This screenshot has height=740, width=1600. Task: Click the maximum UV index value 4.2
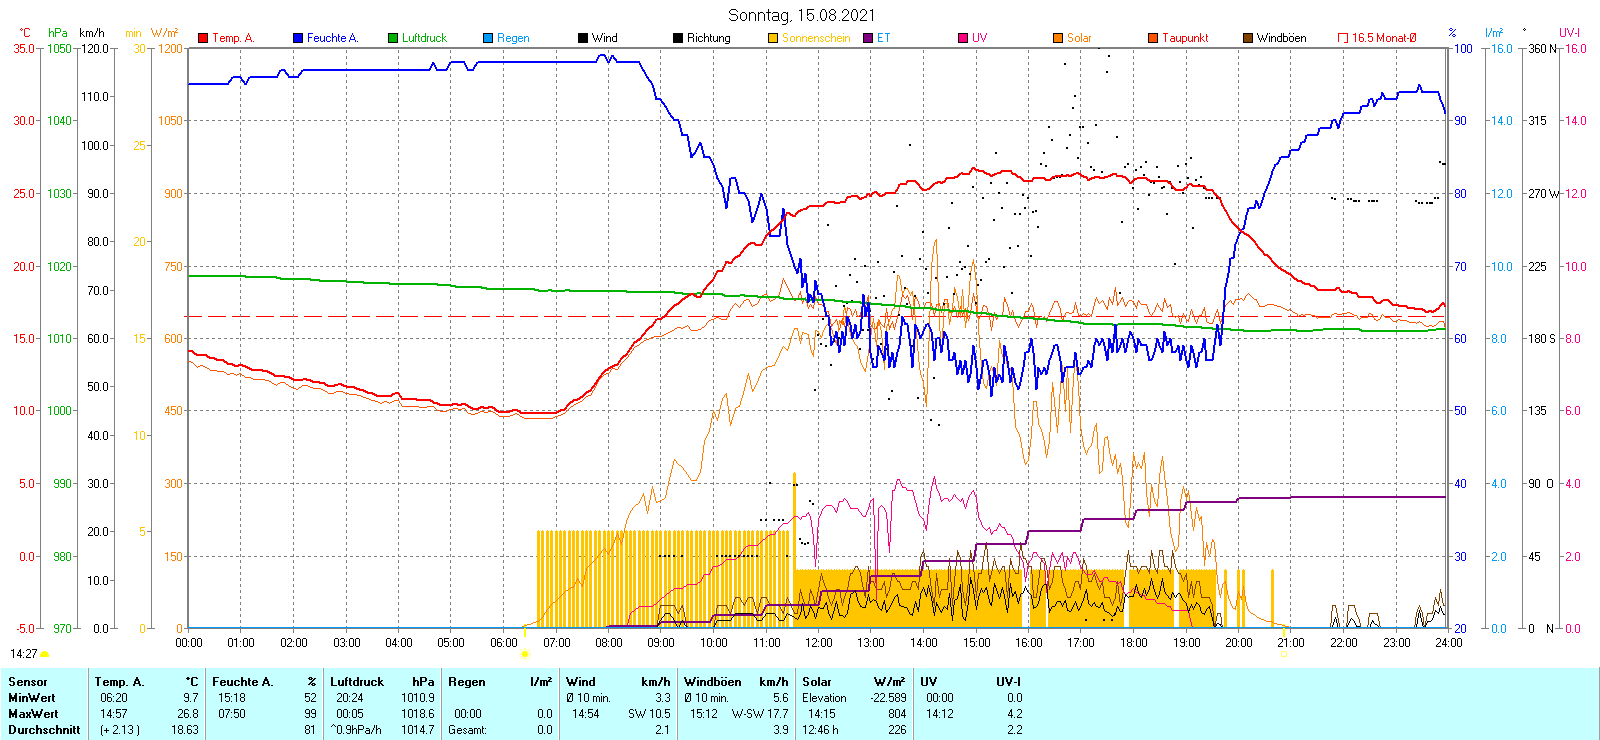click(1015, 714)
